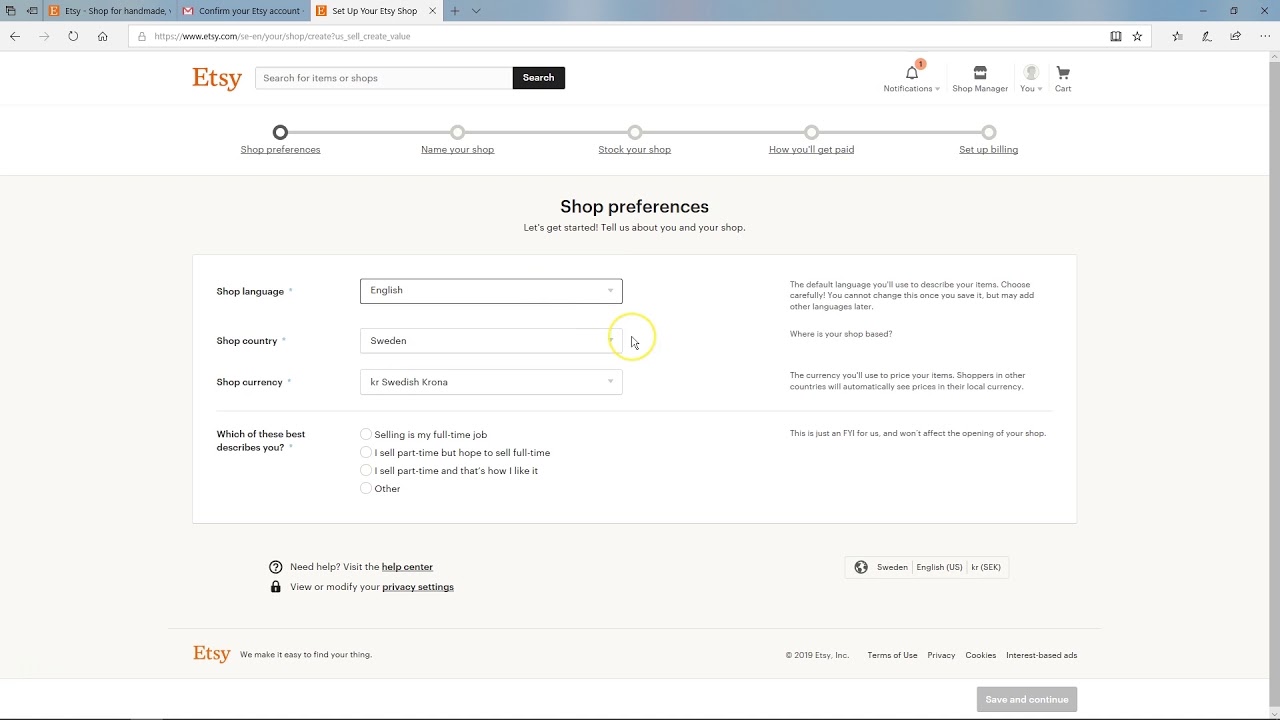Click browser back arrow

(15, 36)
